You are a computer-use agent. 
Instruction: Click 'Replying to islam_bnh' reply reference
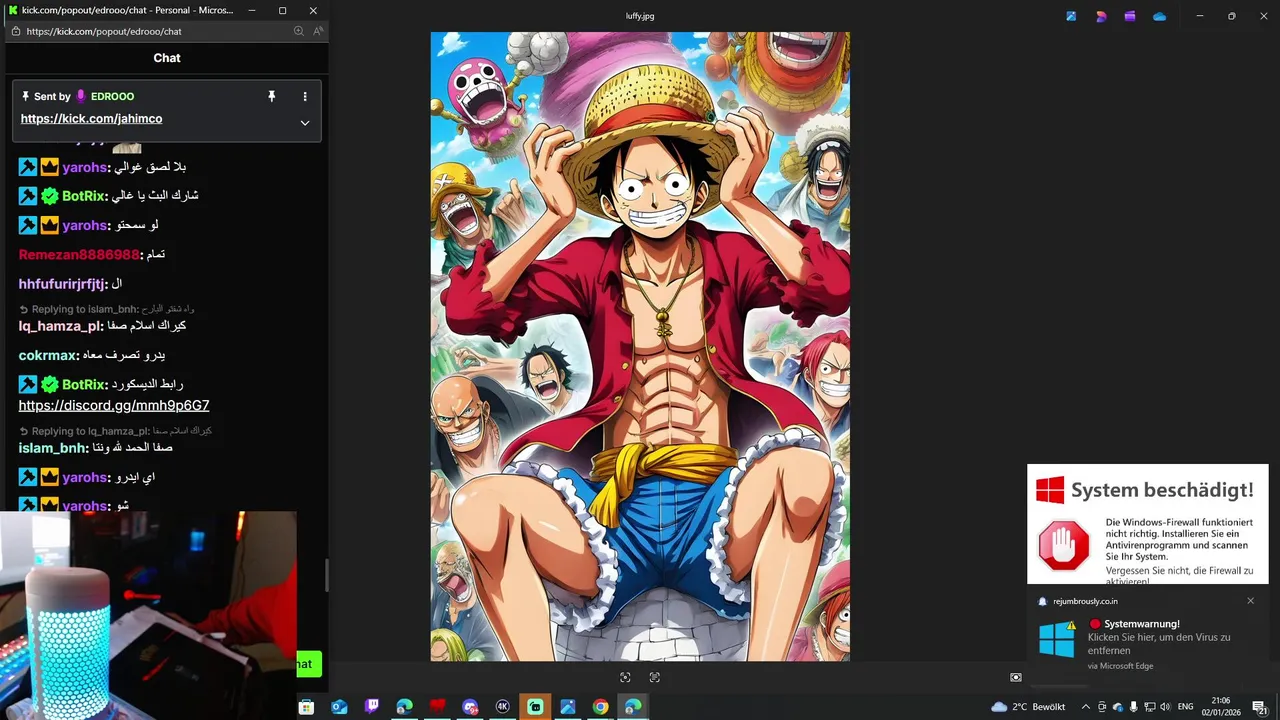click(106, 309)
